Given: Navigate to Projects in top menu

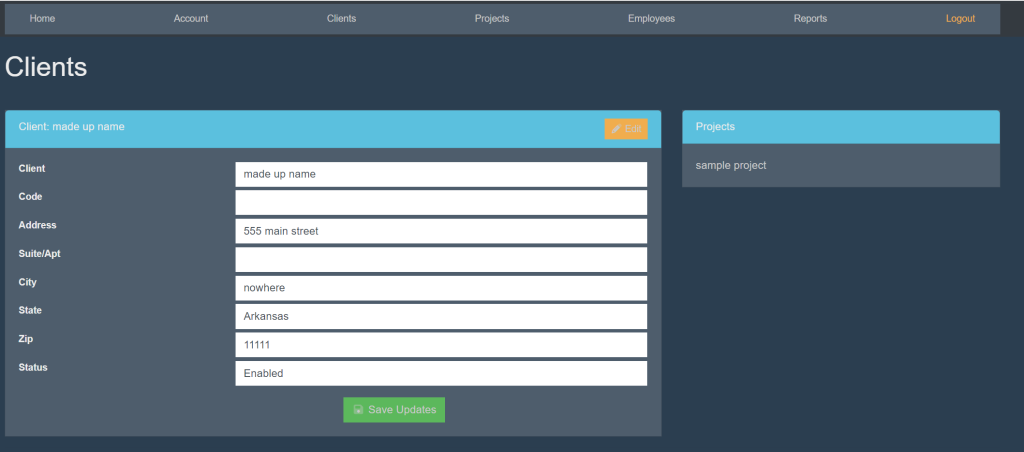Looking at the screenshot, I should [492, 19].
